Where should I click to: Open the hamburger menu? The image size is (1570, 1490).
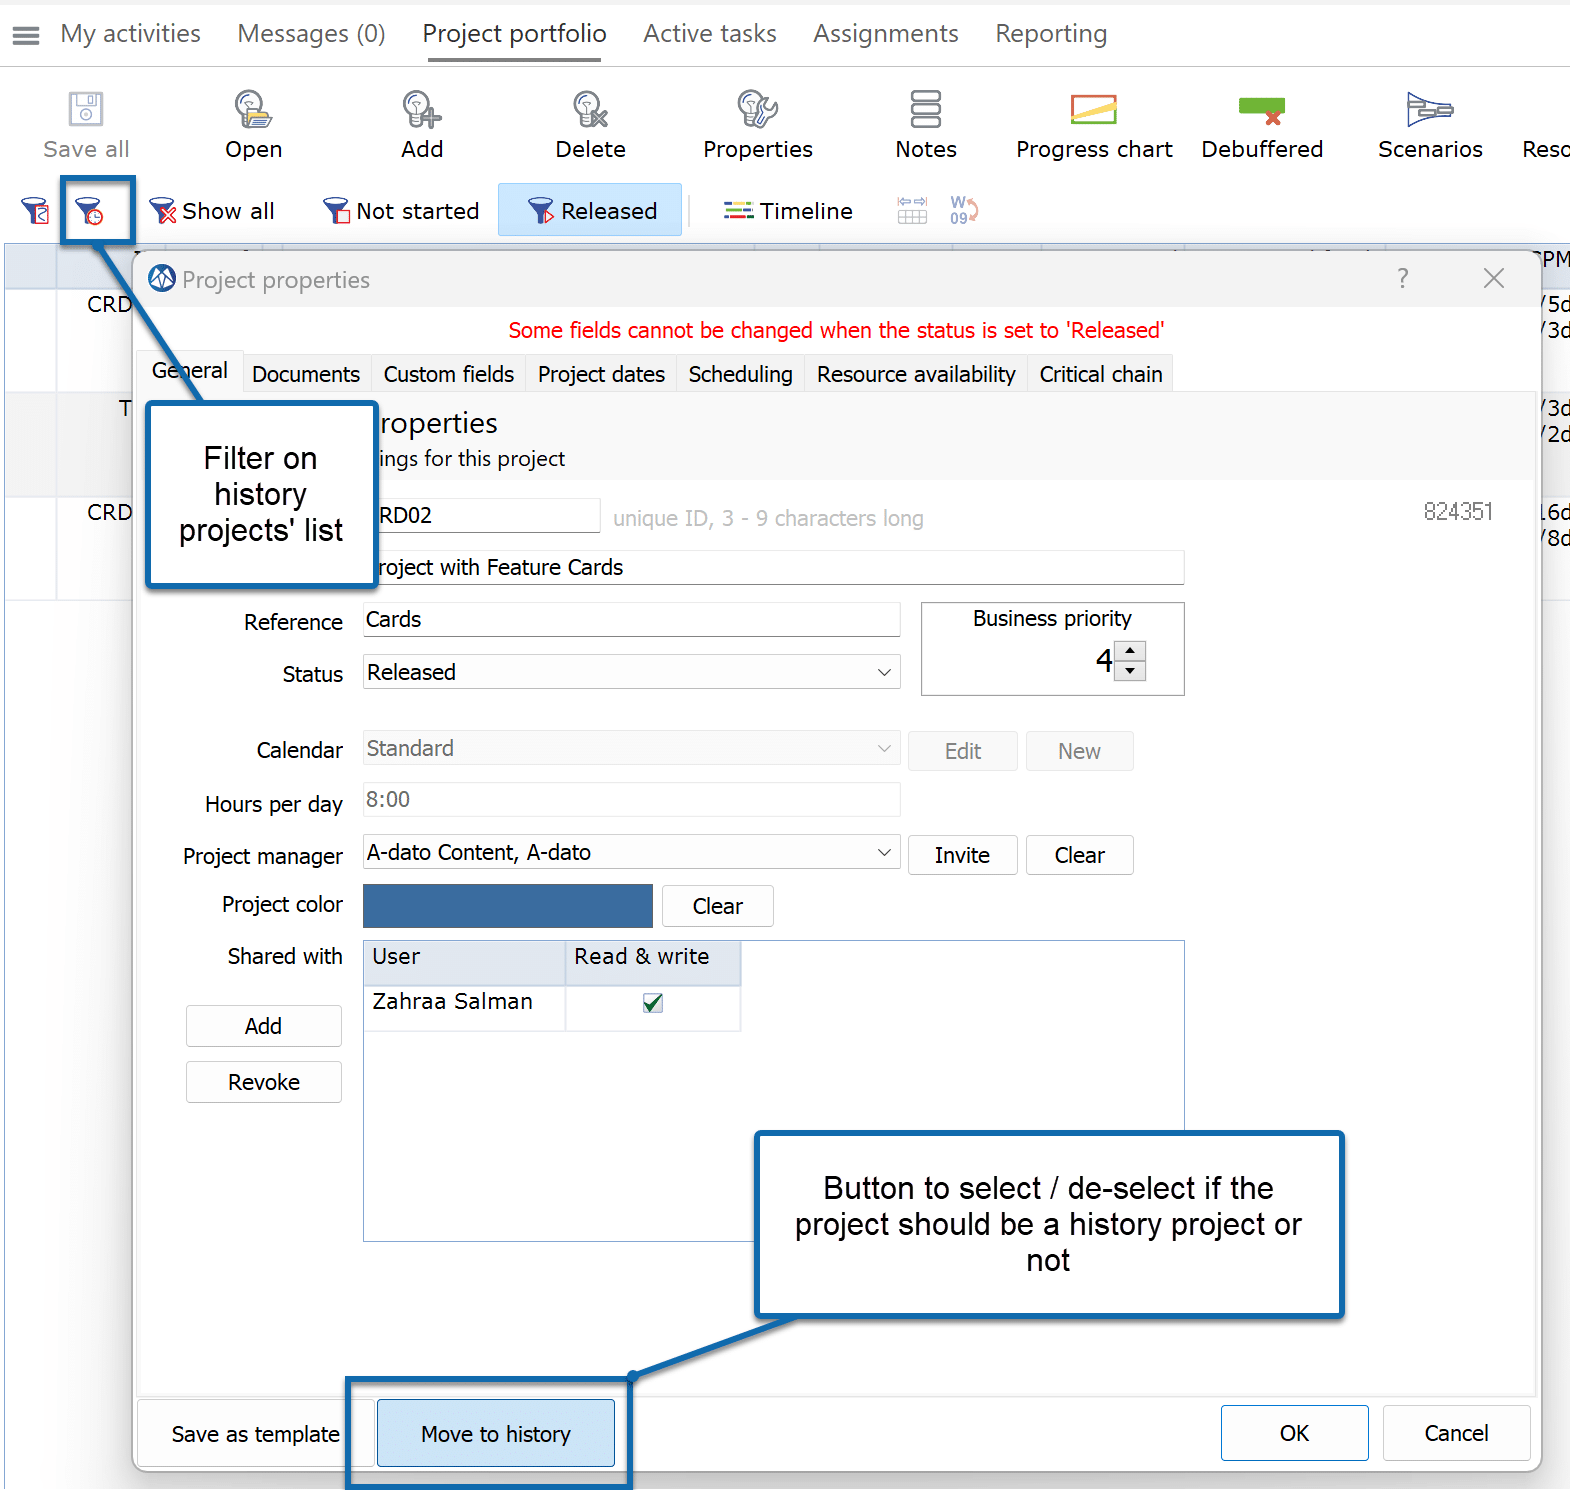pyautogui.click(x=26, y=35)
